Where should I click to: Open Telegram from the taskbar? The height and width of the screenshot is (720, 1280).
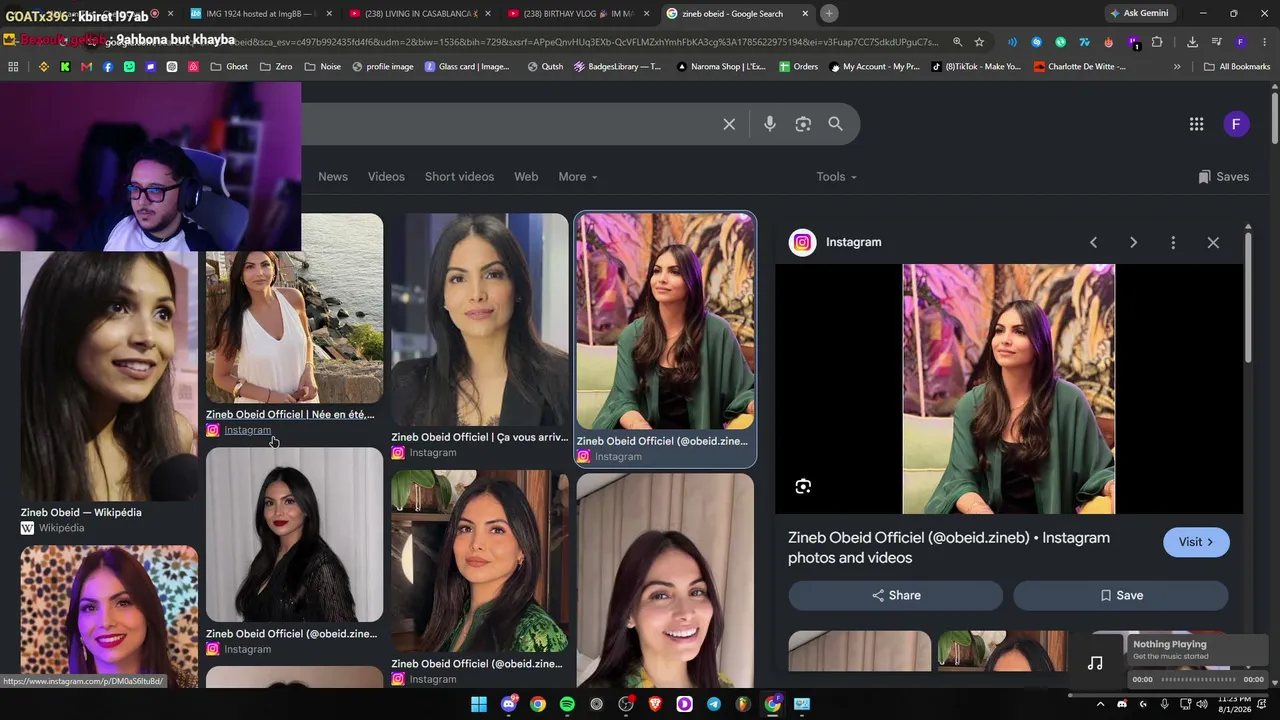tap(713, 704)
